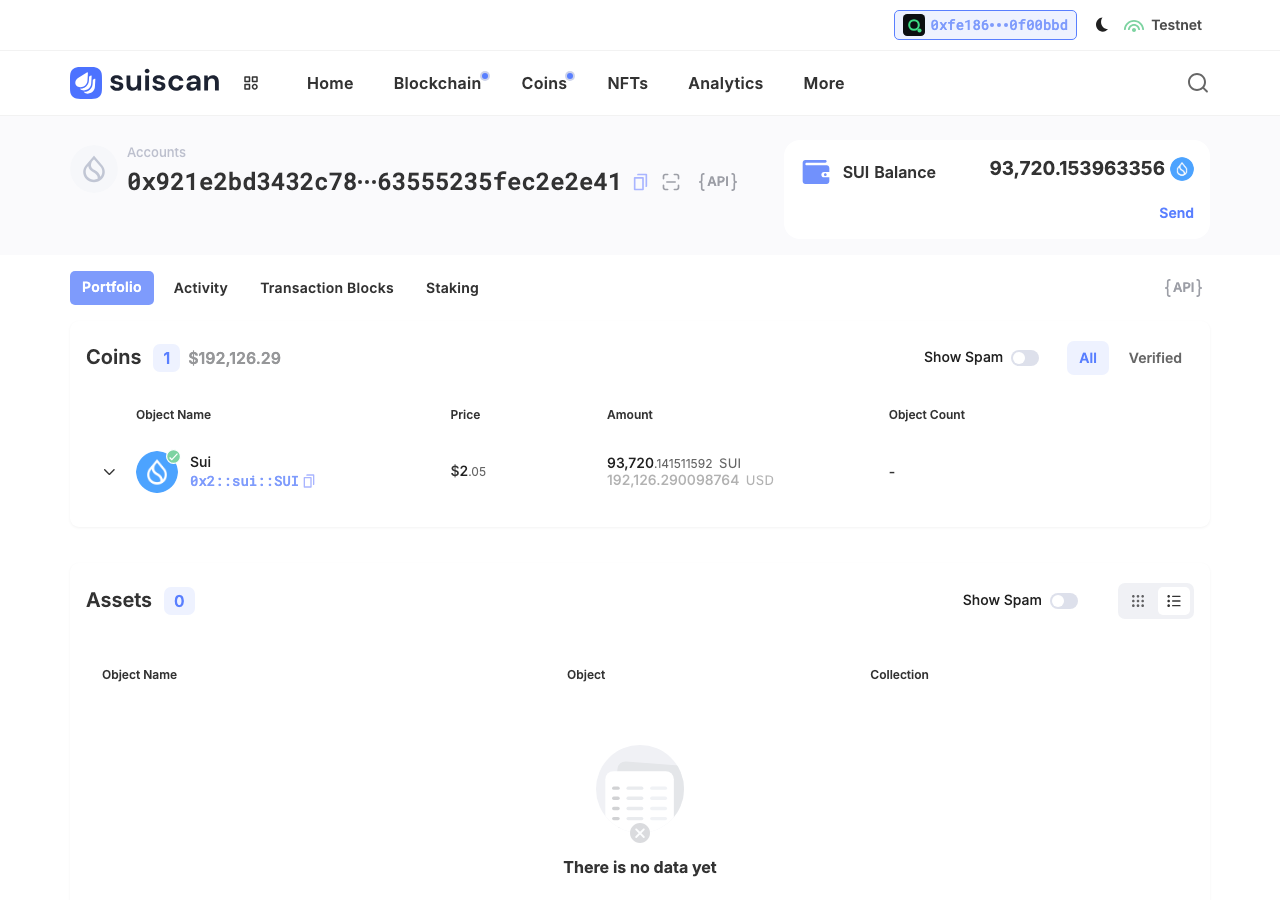Image resolution: width=1280 pixels, height=900 pixels.
Task: Show QR code for account address
Action: [x=671, y=182]
